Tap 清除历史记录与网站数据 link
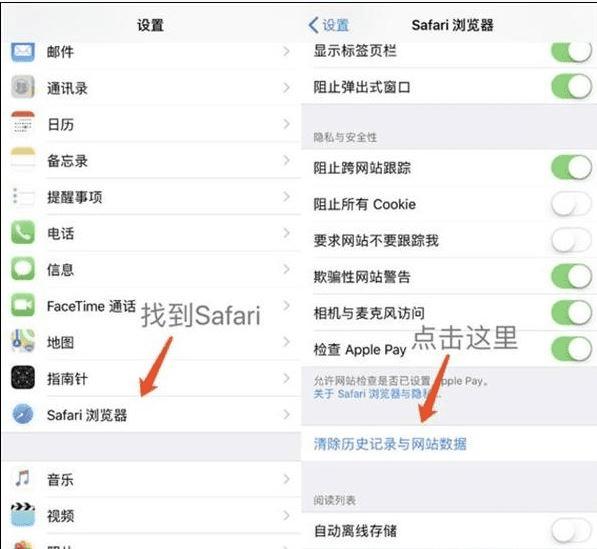597x549 pixels. pyautogui.click(x=390, y=444)
